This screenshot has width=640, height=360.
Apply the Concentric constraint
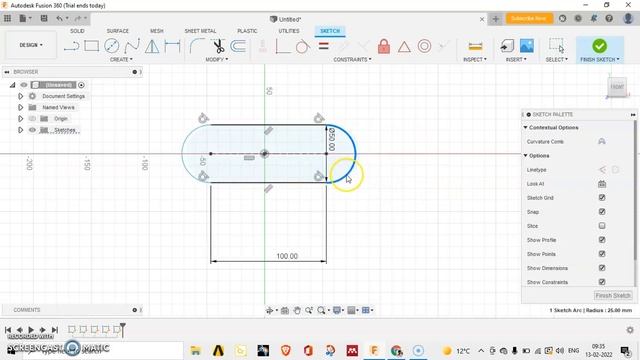click(424, 46)
